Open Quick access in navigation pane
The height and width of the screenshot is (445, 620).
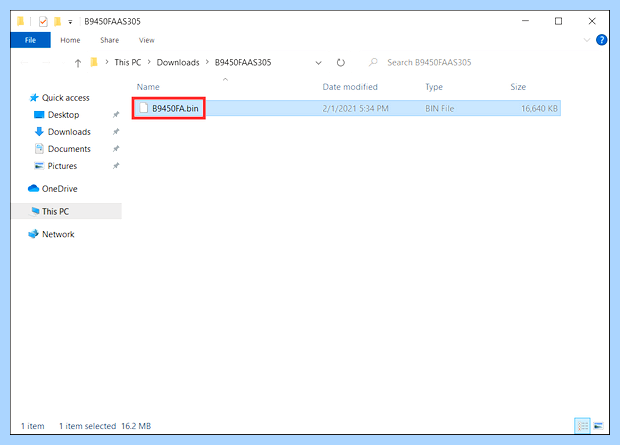60,98
